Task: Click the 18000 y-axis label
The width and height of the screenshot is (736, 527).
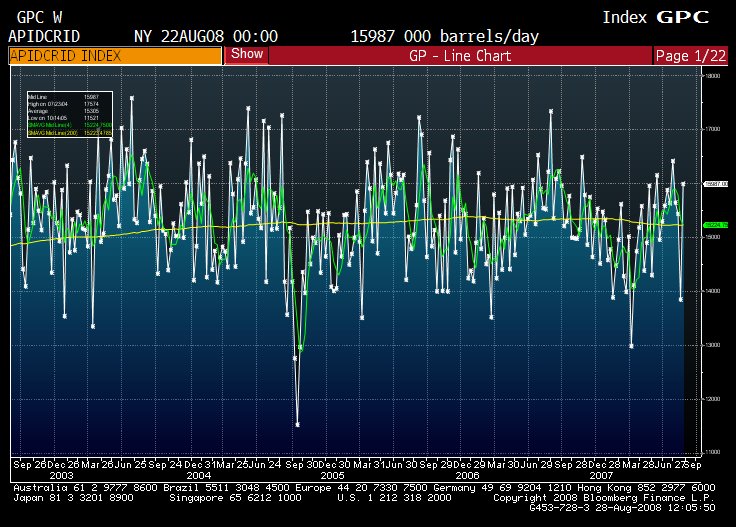Action: [713, 76]
